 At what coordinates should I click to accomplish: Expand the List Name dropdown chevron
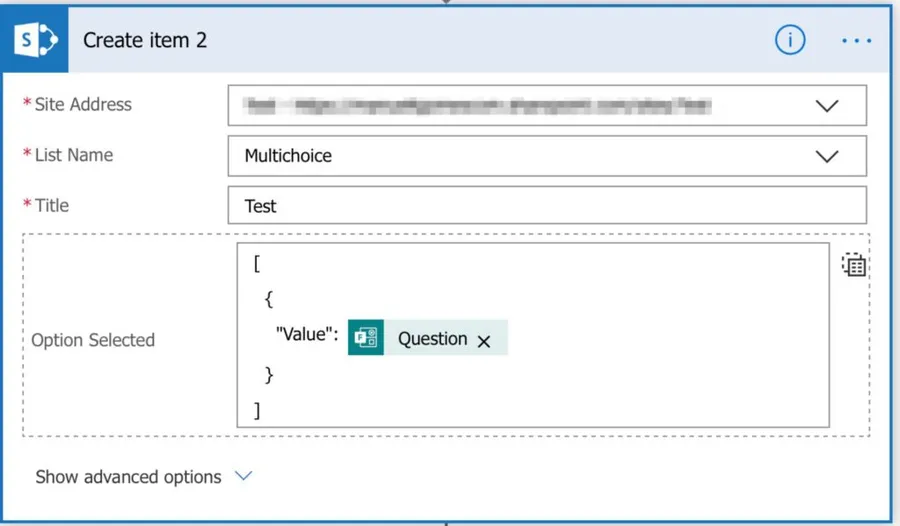coord(827,156)
